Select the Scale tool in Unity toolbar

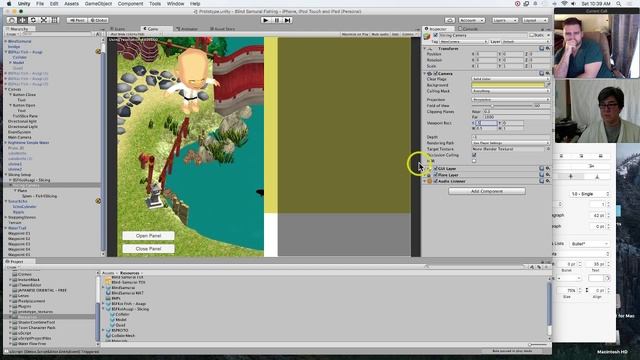pos(44,20)
